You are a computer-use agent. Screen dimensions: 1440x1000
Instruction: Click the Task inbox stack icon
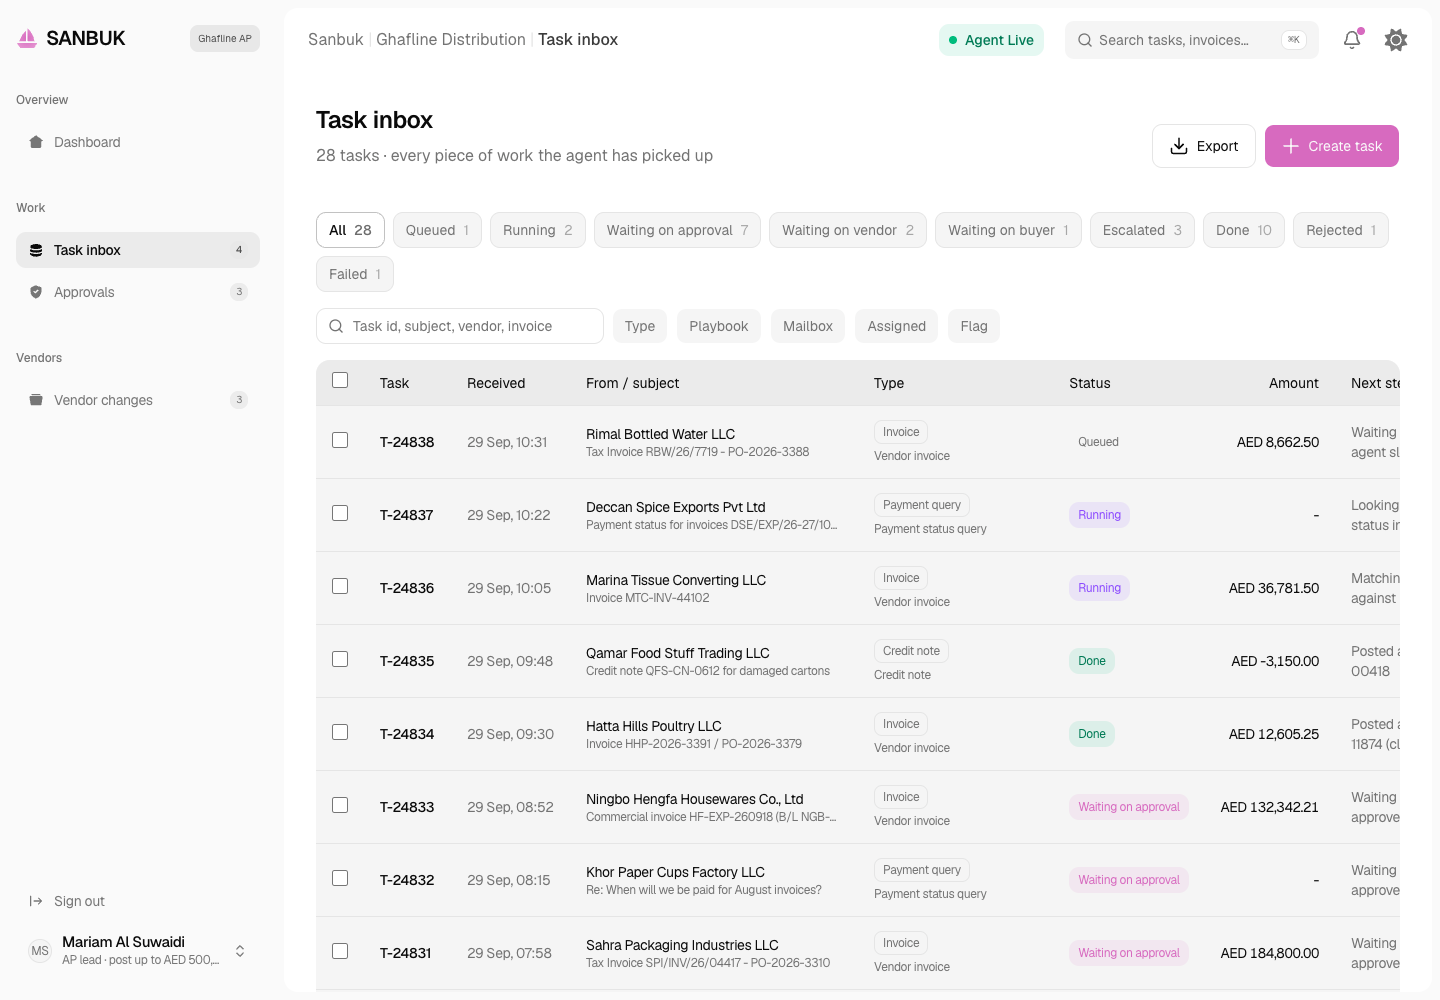click(36, 250)
